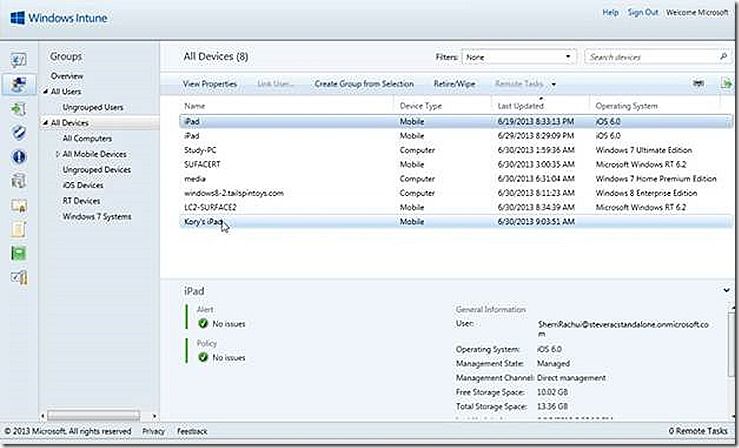Click green check icon under Policy
This screenshot has height=448, width=739.
click(x=203, y=358)
